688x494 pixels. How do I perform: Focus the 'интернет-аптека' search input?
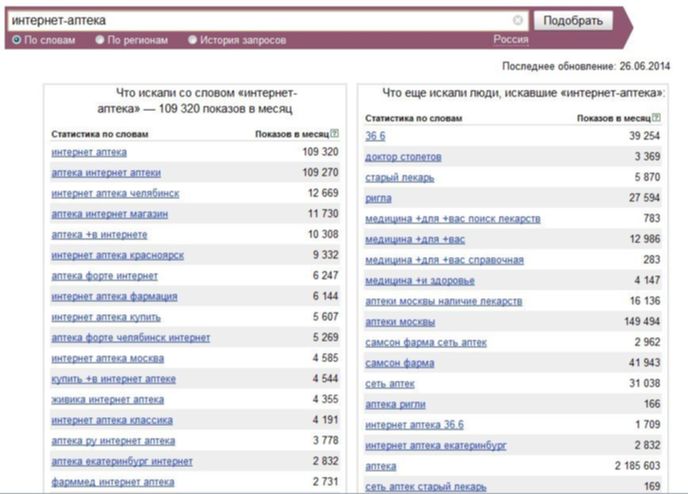pyautogui.click(x=261, y=20)
